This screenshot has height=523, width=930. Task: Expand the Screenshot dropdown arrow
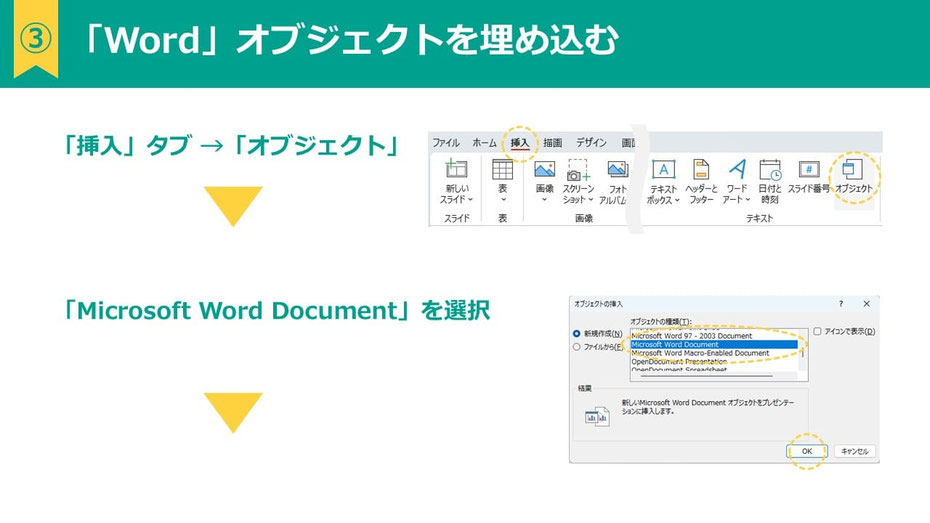(x=591, y=200)
